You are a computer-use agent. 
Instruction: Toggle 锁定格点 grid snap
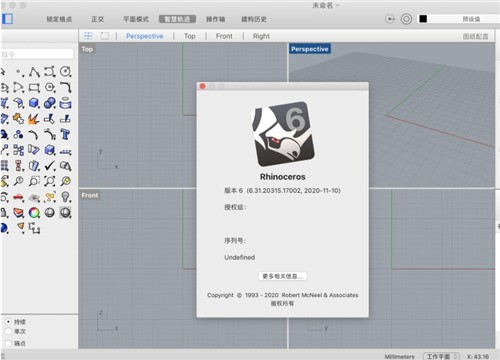tap(59, 19)
